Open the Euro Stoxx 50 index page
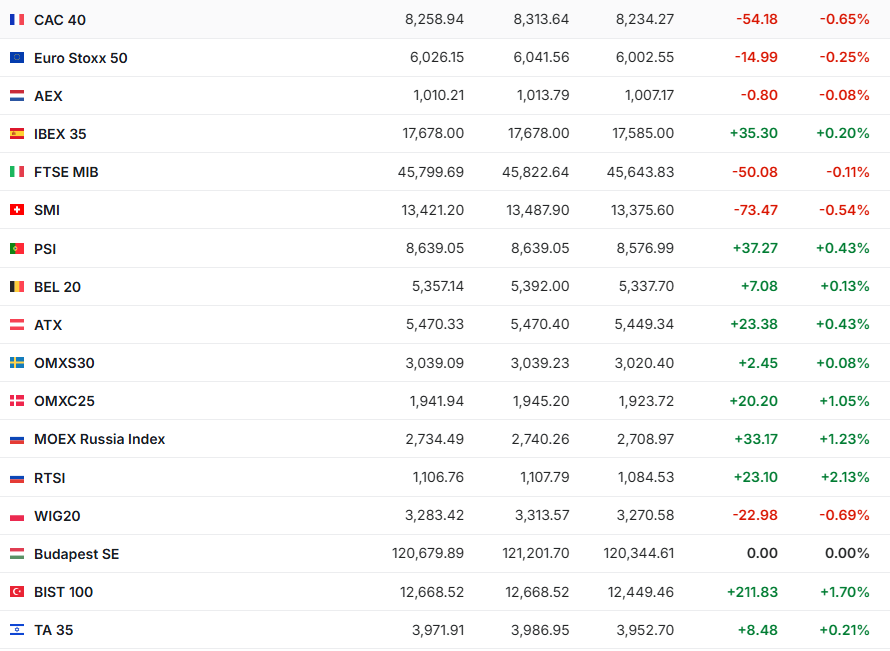 (x=81, y=58)
